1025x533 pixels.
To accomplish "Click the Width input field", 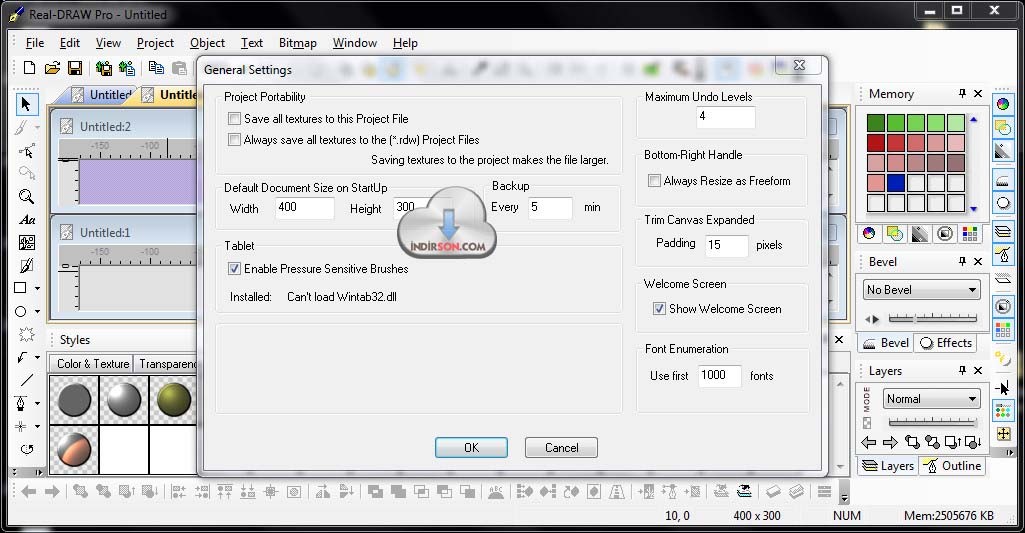I will coord(305,208).
